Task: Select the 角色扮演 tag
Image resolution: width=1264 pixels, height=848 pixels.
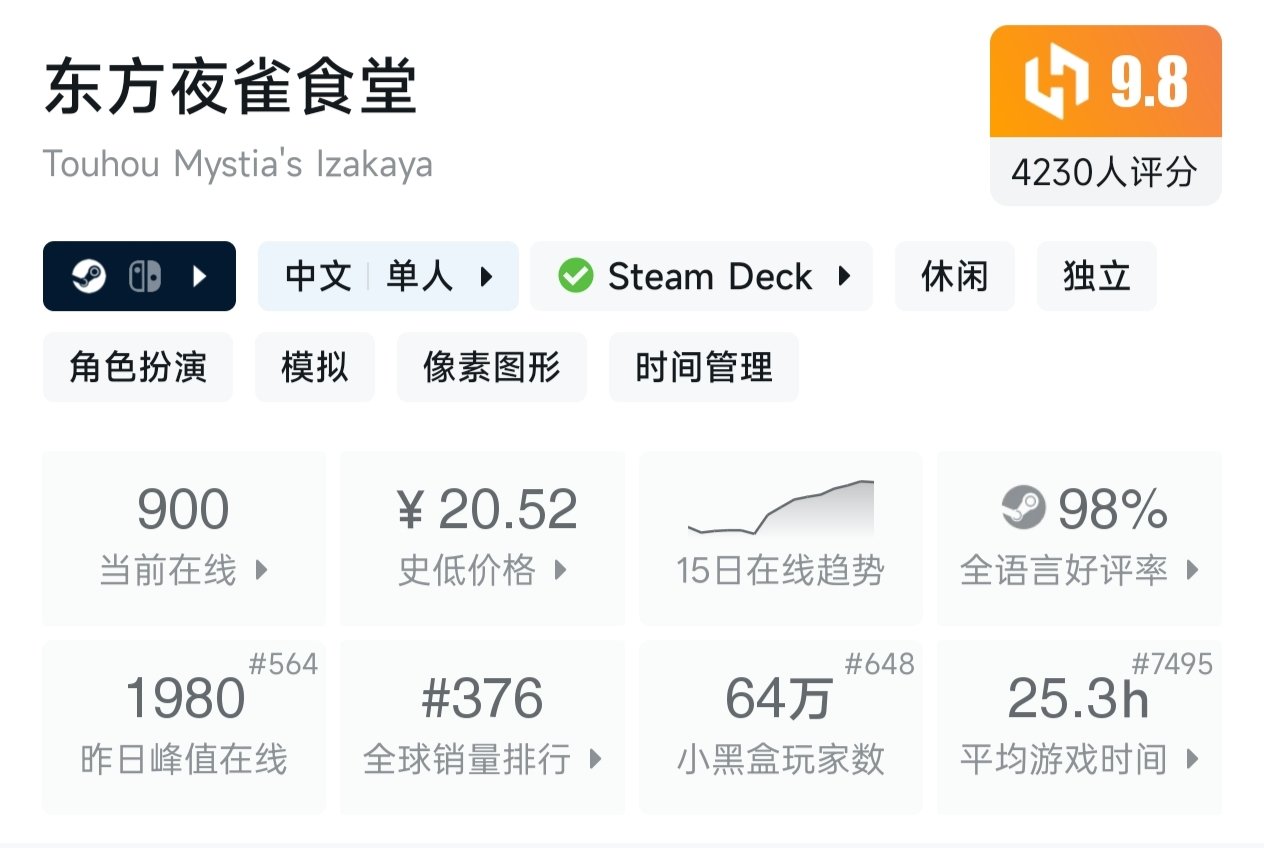Action: click(137, 367)
